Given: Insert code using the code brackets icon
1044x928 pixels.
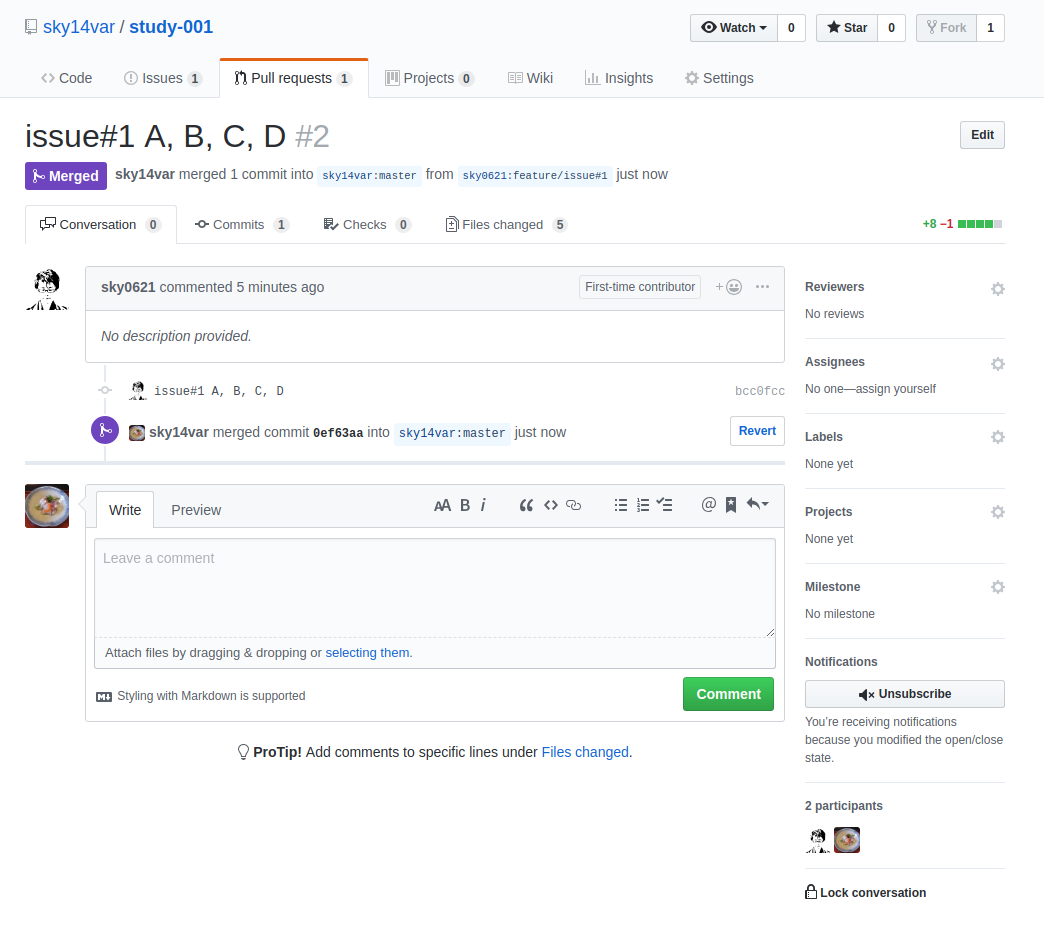Looking at the screenshot, I should pos(551,505).
